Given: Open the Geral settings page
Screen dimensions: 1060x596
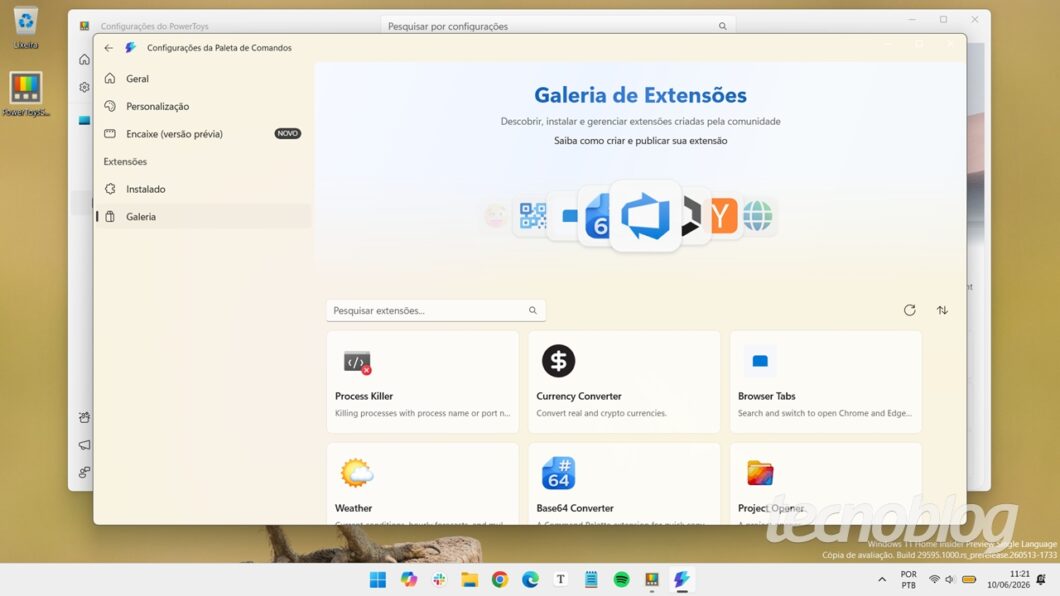Looking at the screenshot, I should click(x=203, y=78).
